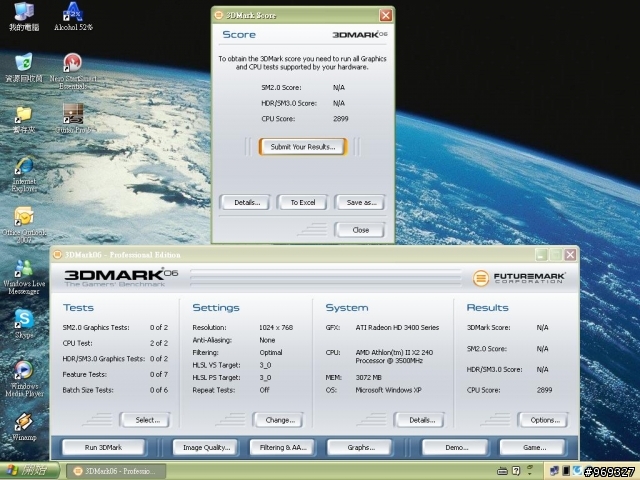640x480 pixels.
Task: Launch Internet Explorer from desktop
Action: pos(24,174)
